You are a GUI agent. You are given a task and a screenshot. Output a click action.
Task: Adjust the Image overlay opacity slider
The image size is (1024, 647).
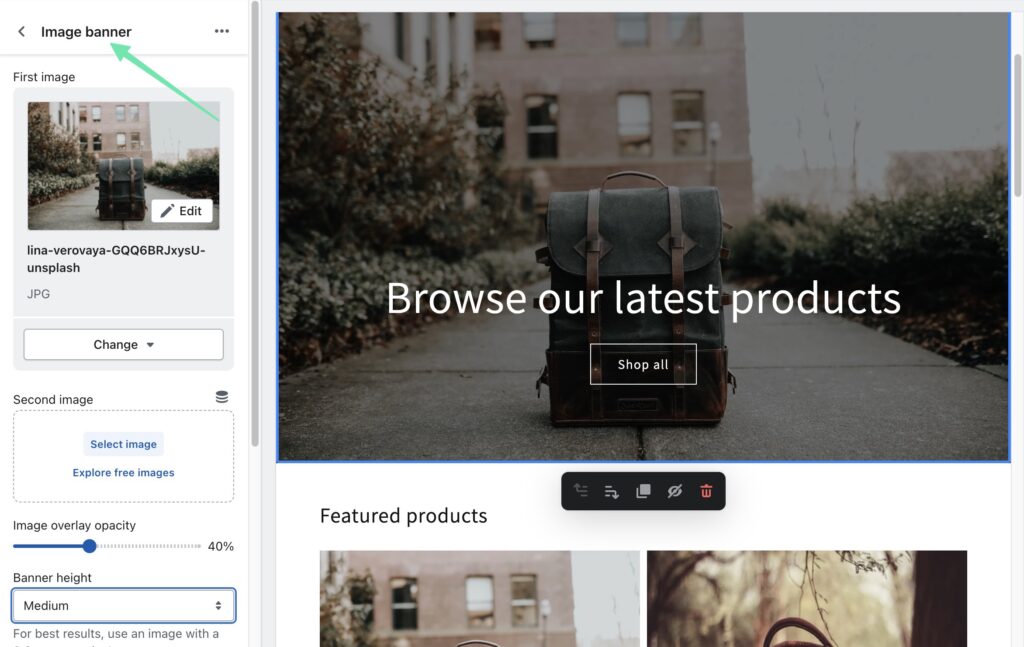[x=89, y=546]
